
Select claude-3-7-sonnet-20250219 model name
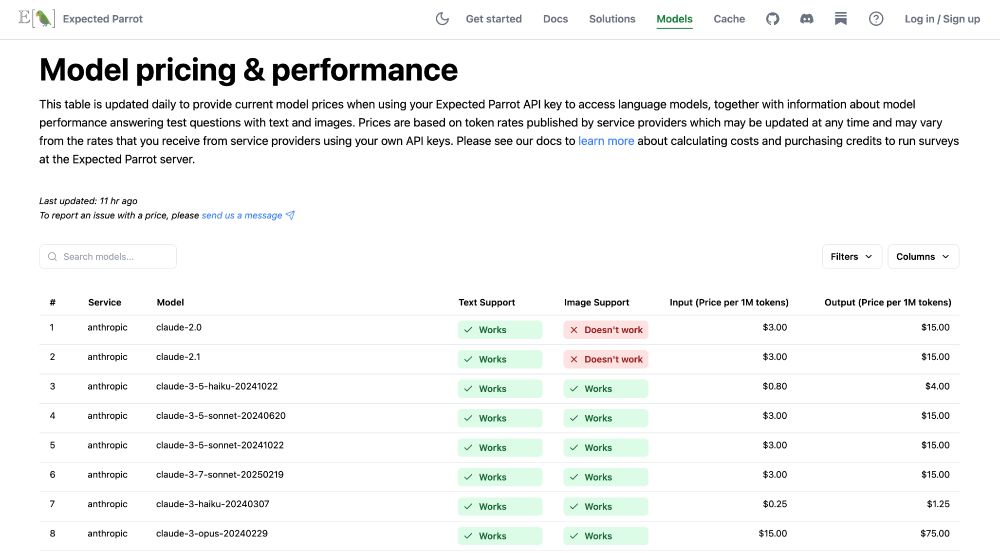[220, 475]
